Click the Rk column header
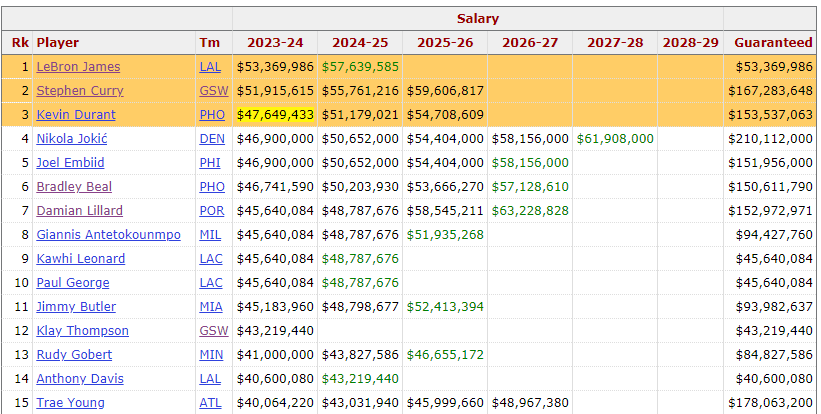 click(x=20, y=43)
